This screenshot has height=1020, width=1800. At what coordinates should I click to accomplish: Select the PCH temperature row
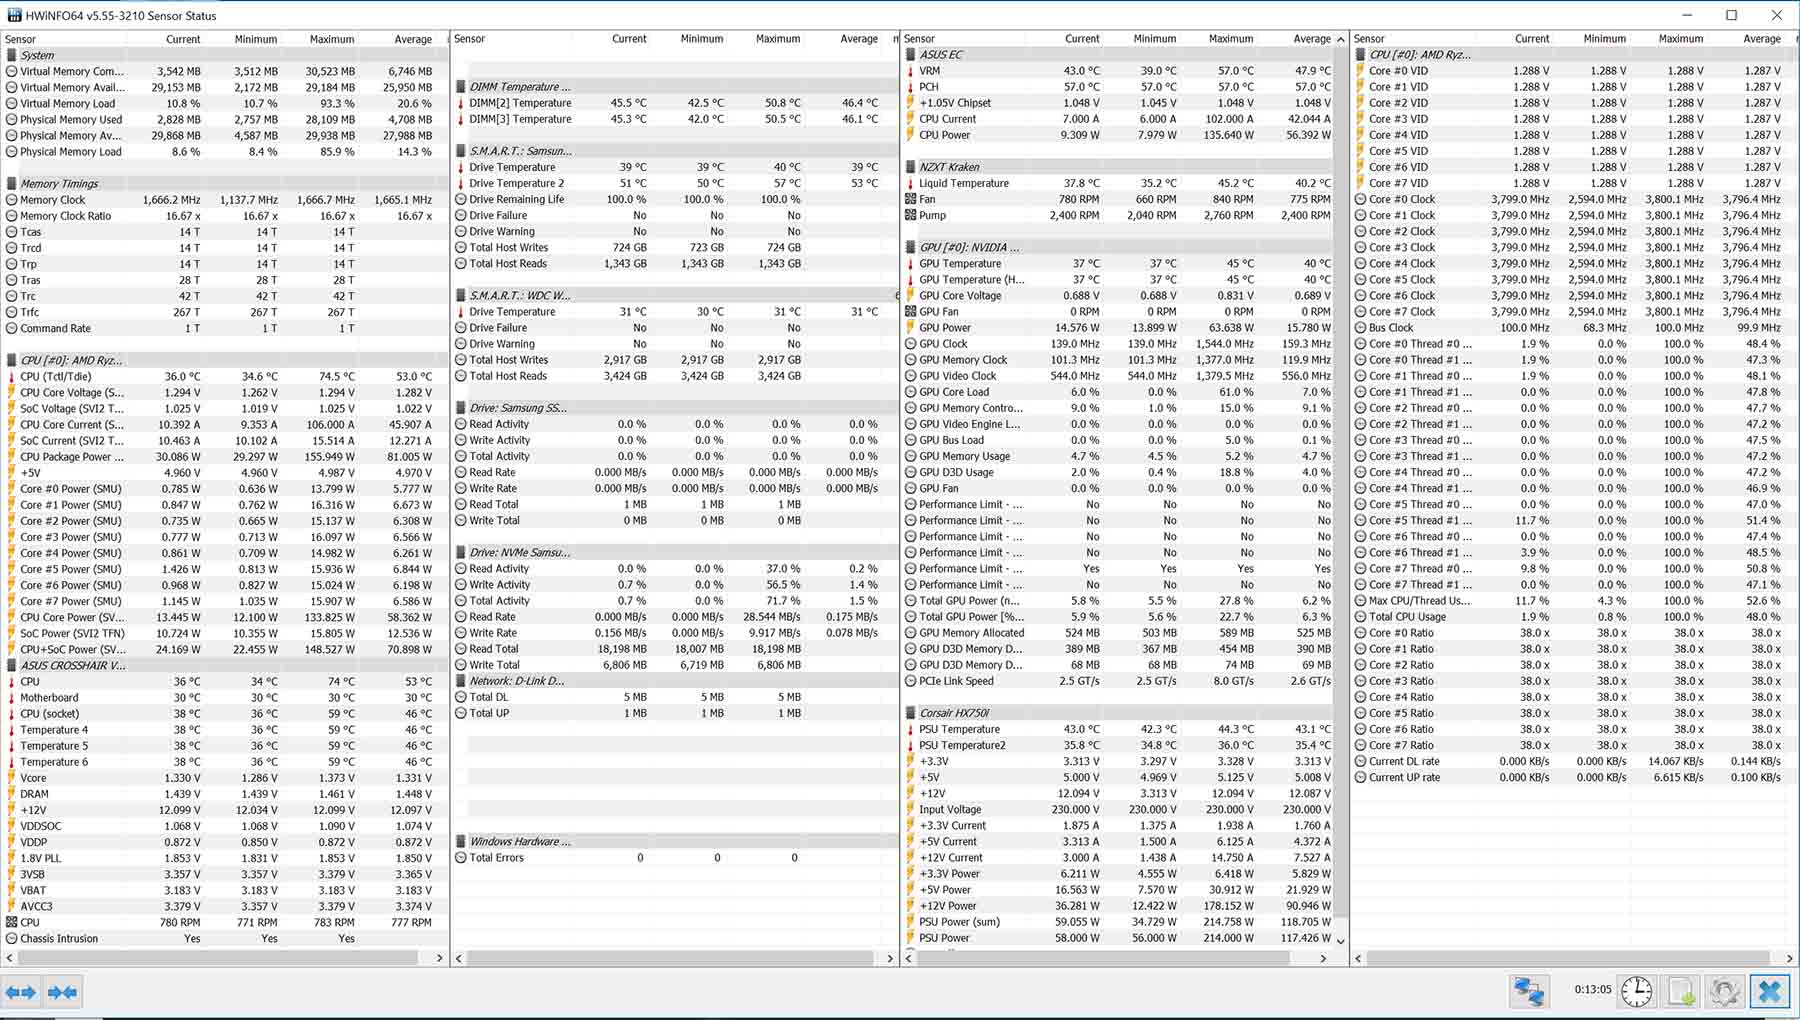(x=1118, y=87)
